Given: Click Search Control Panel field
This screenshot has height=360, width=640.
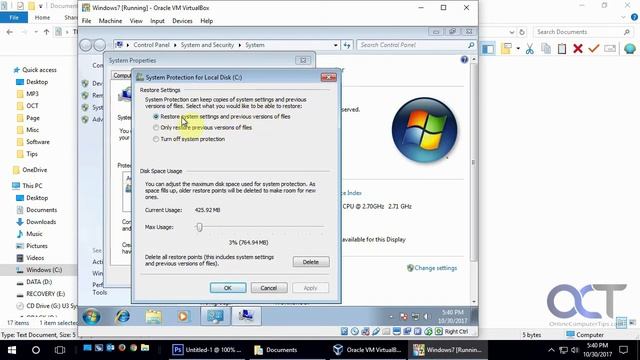Looking at the screenshot, I should click(x=416, y=45).
